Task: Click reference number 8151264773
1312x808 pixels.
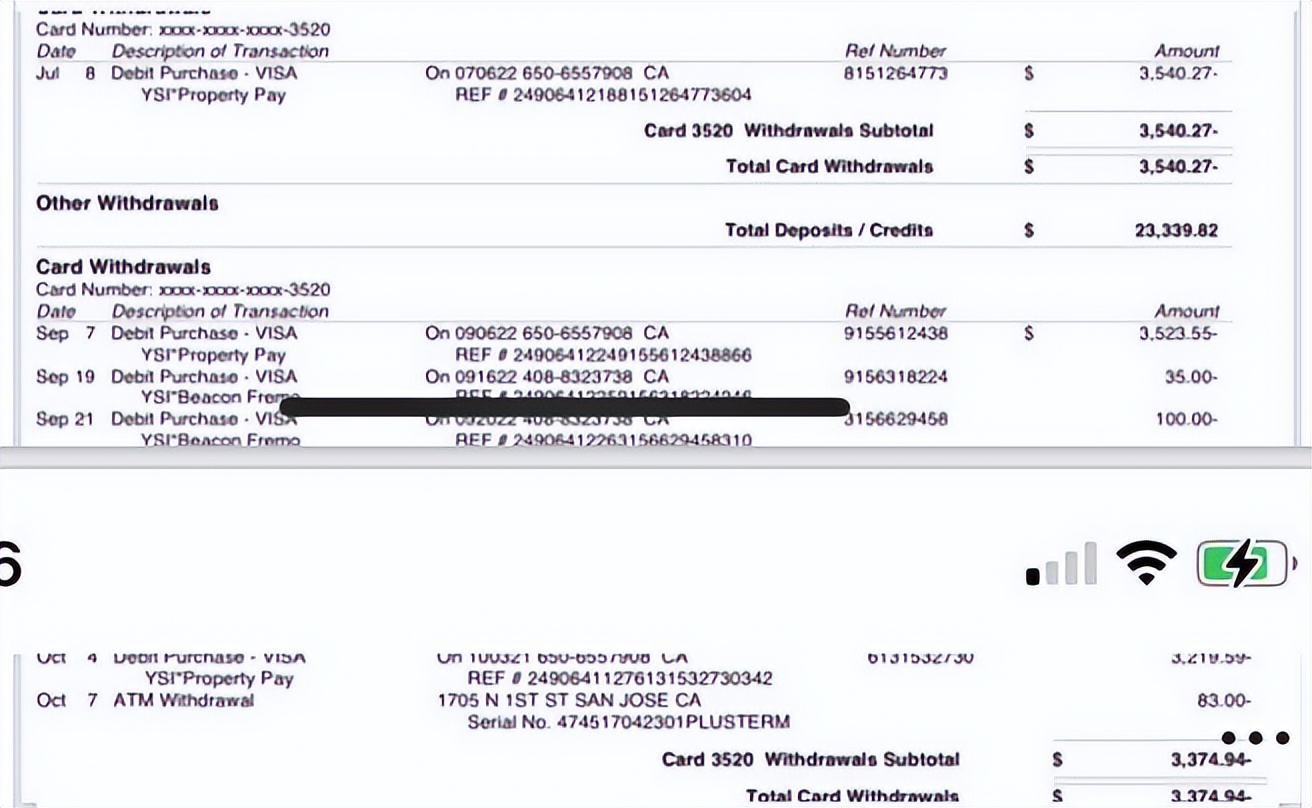Action: pos(896,73)
